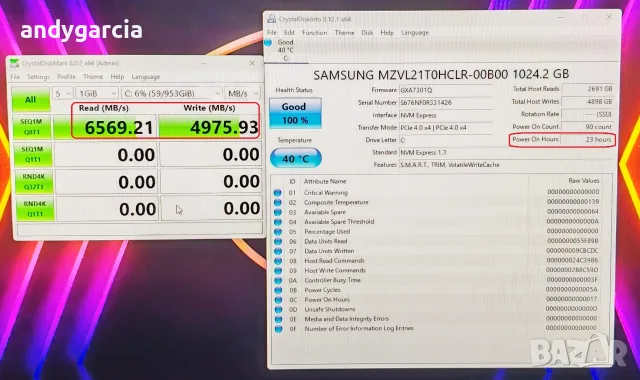Click status dot for Composite Temperature
640x380 pixels.
click(x=278, y=202)
